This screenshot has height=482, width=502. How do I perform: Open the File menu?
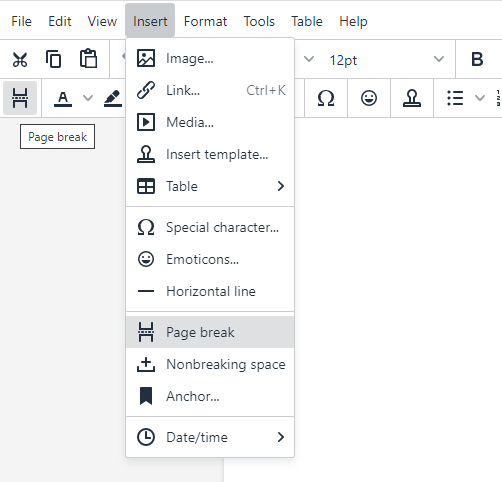pos(21,21)
